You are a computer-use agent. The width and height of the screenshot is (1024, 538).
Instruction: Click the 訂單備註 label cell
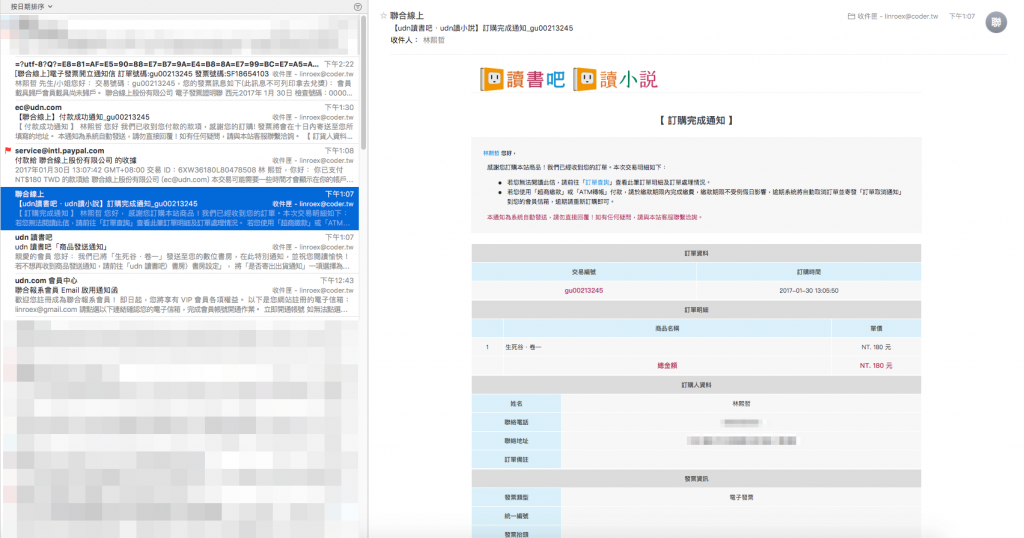pyautogui.click(x=517, y=460)
